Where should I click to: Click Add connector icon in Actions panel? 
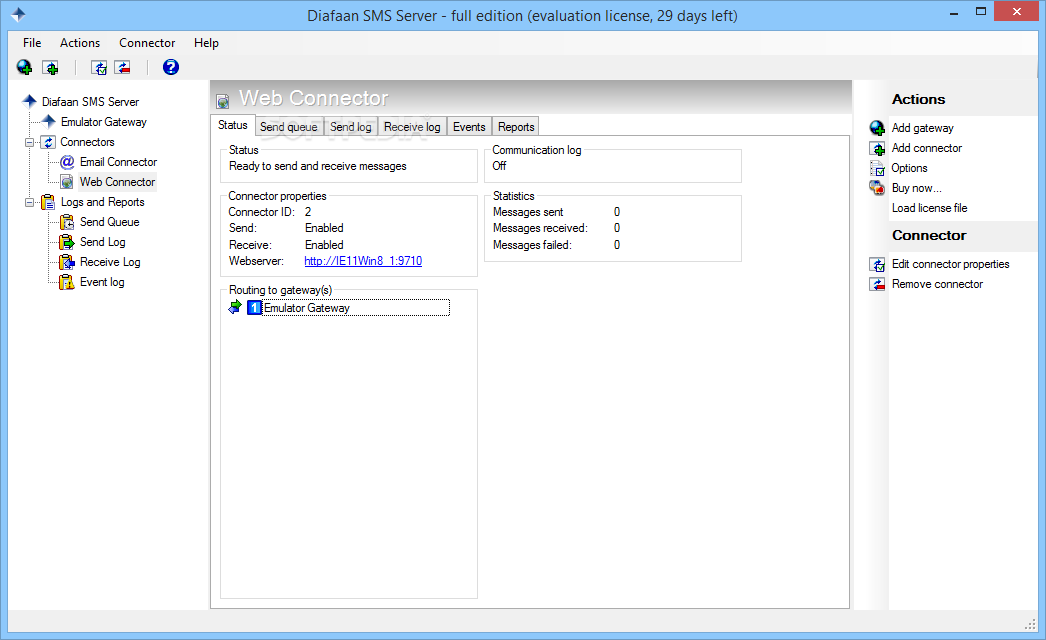click(877, 148)
